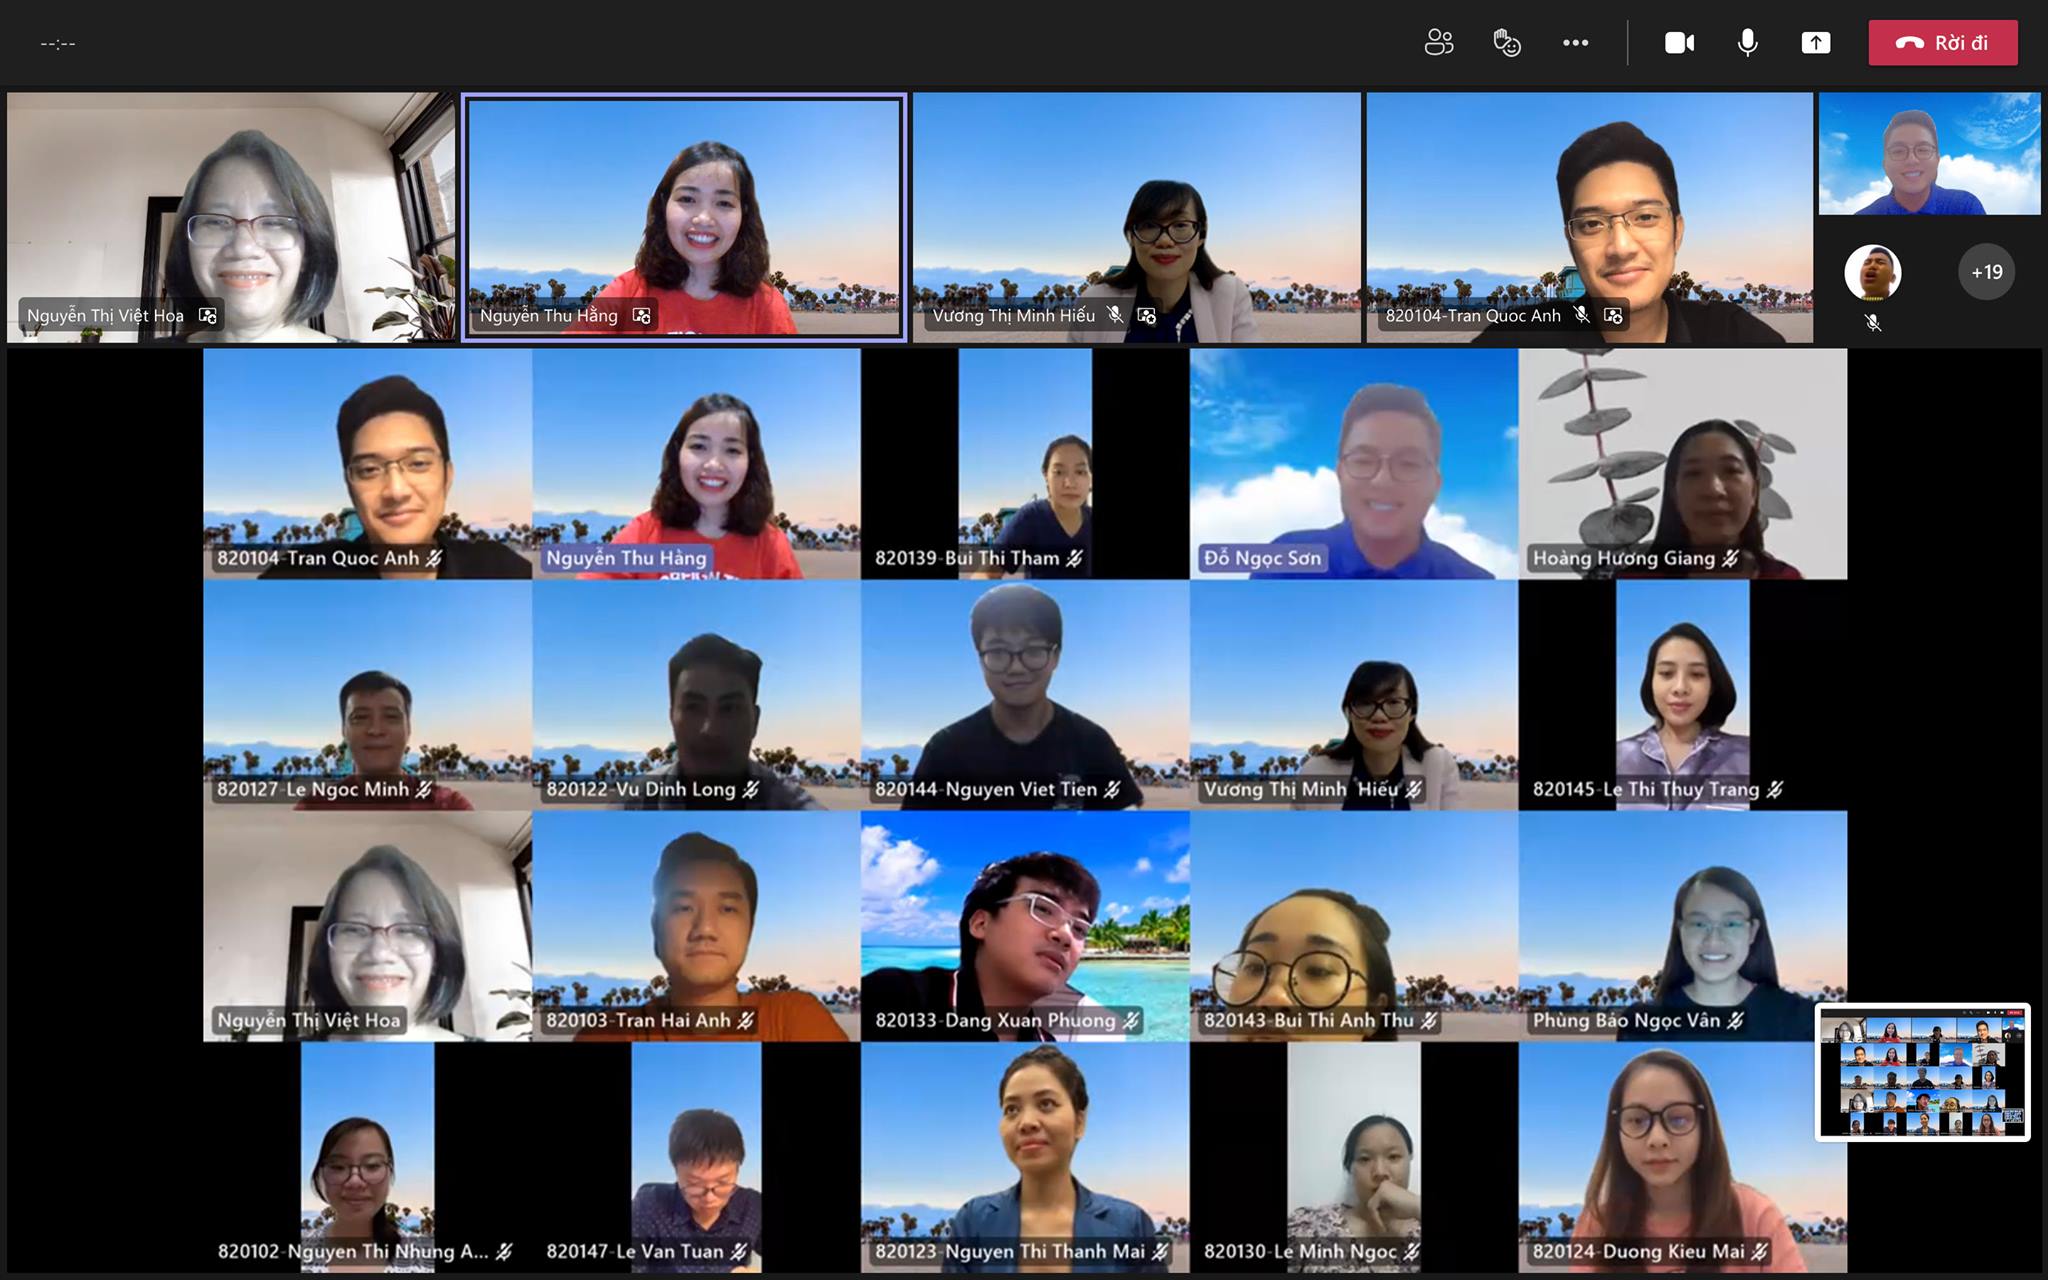Open the participants panel icon
This screenshot has width=2048, height=1280.
point(1438,42)
